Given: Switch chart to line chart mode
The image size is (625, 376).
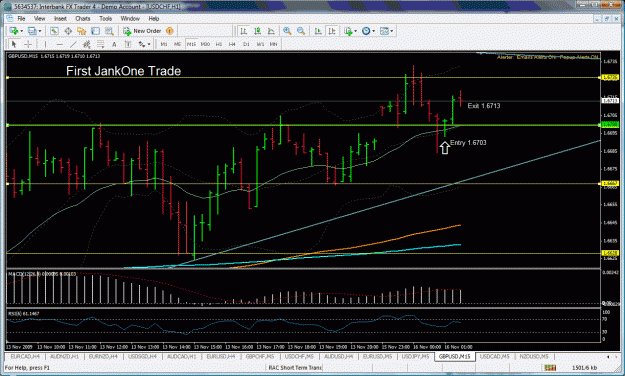Looking at the screenshot, I should coord(271,31).
